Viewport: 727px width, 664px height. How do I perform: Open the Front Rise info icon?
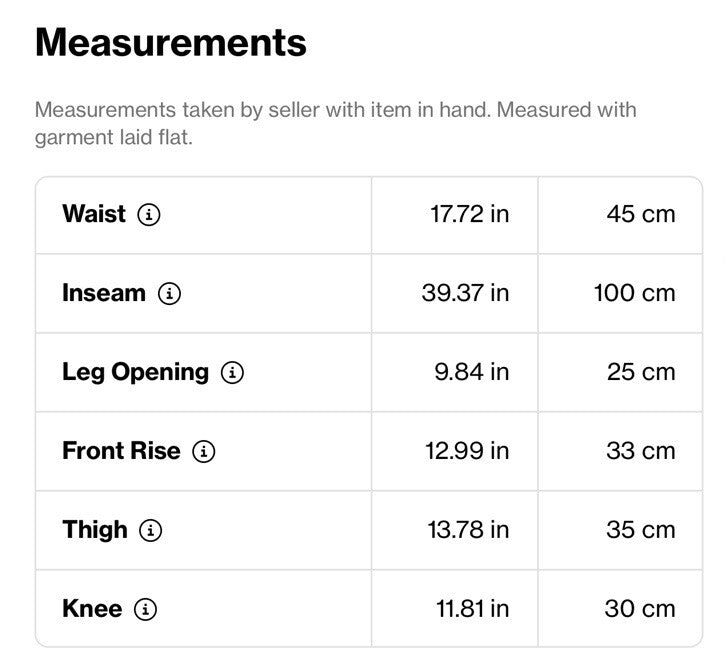(x=204, y=451)
